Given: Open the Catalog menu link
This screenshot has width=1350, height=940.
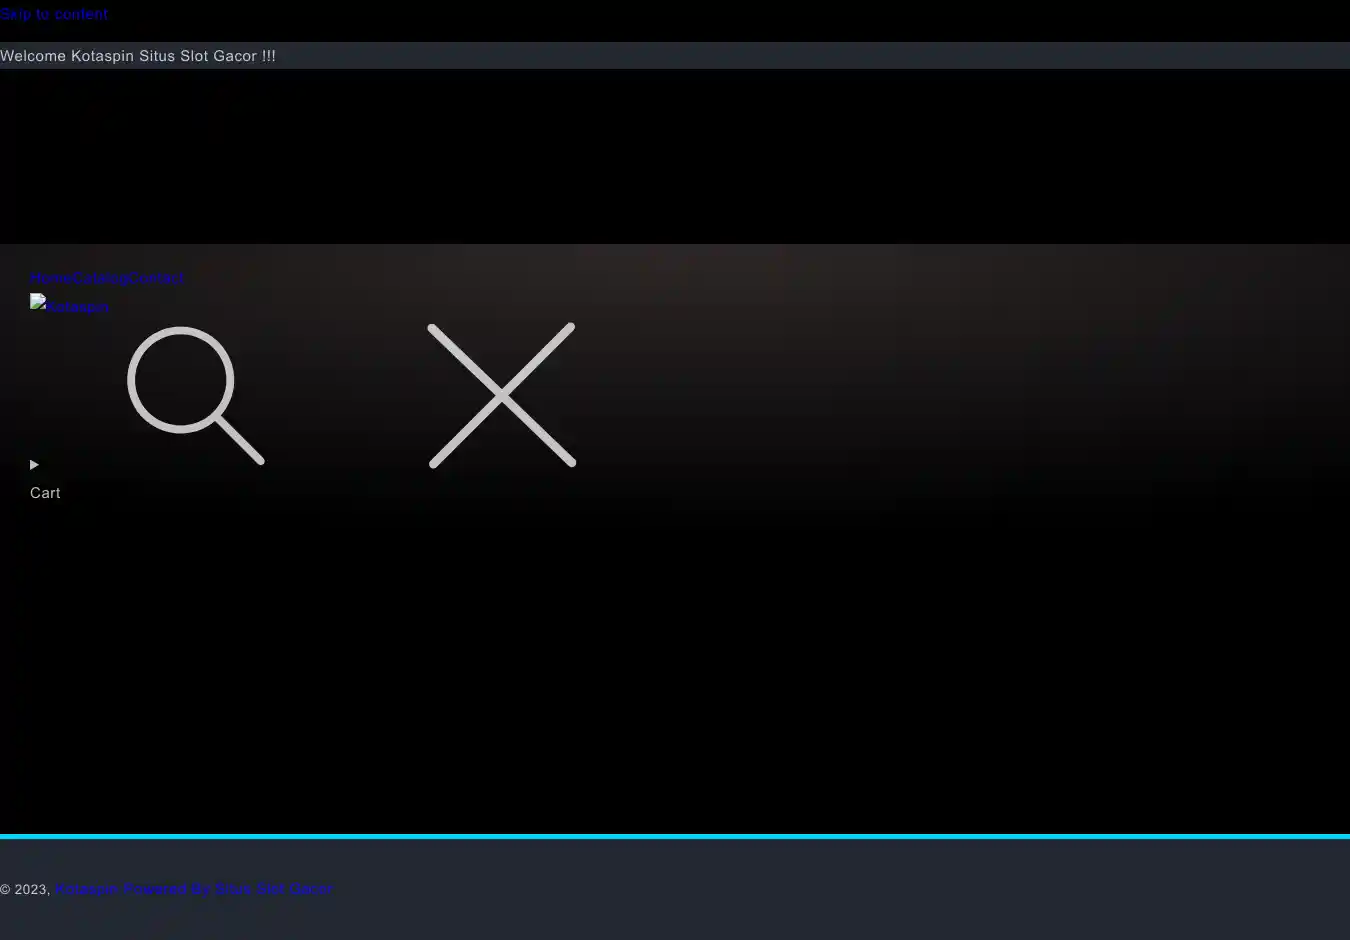Looking at the screenshot, I should coord(100,278).
